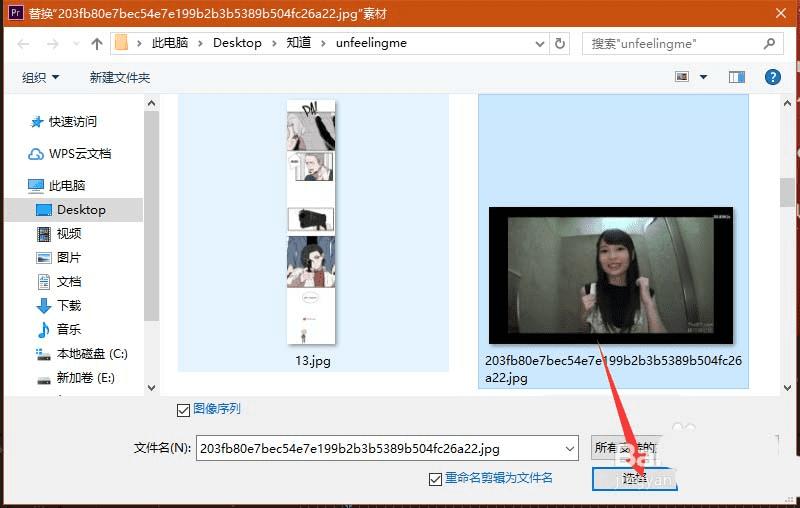Toggle the preview pane icon
The image size is (800, 508).
tap(737, 77)
